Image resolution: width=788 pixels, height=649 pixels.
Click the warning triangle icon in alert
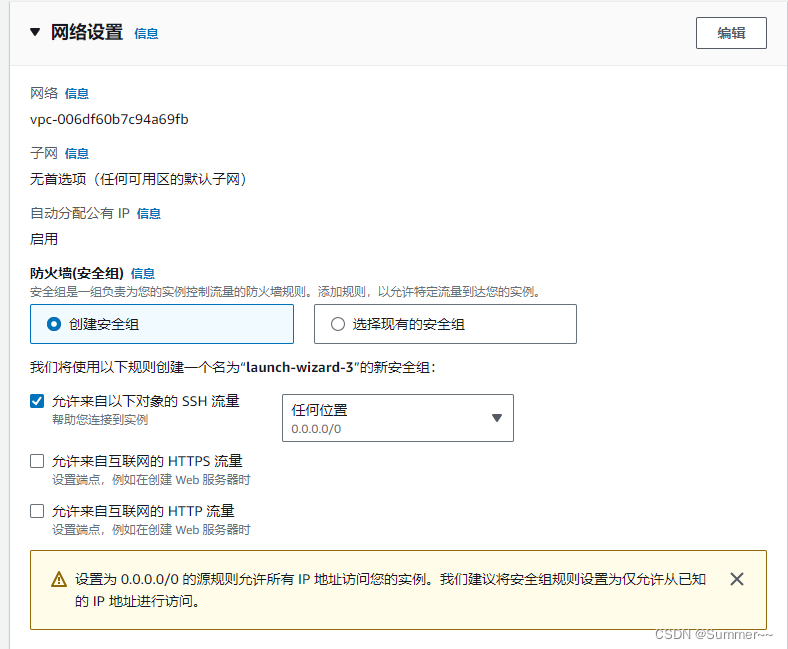tap(59, 579)
